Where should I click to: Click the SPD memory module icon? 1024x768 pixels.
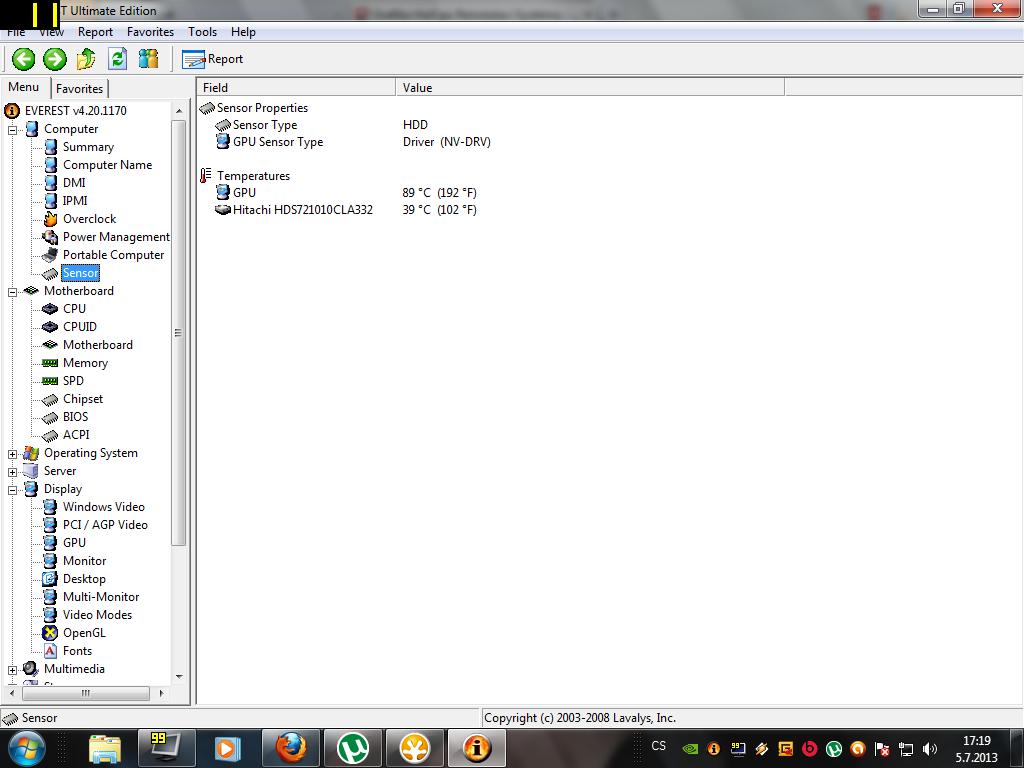coord(50,381)
